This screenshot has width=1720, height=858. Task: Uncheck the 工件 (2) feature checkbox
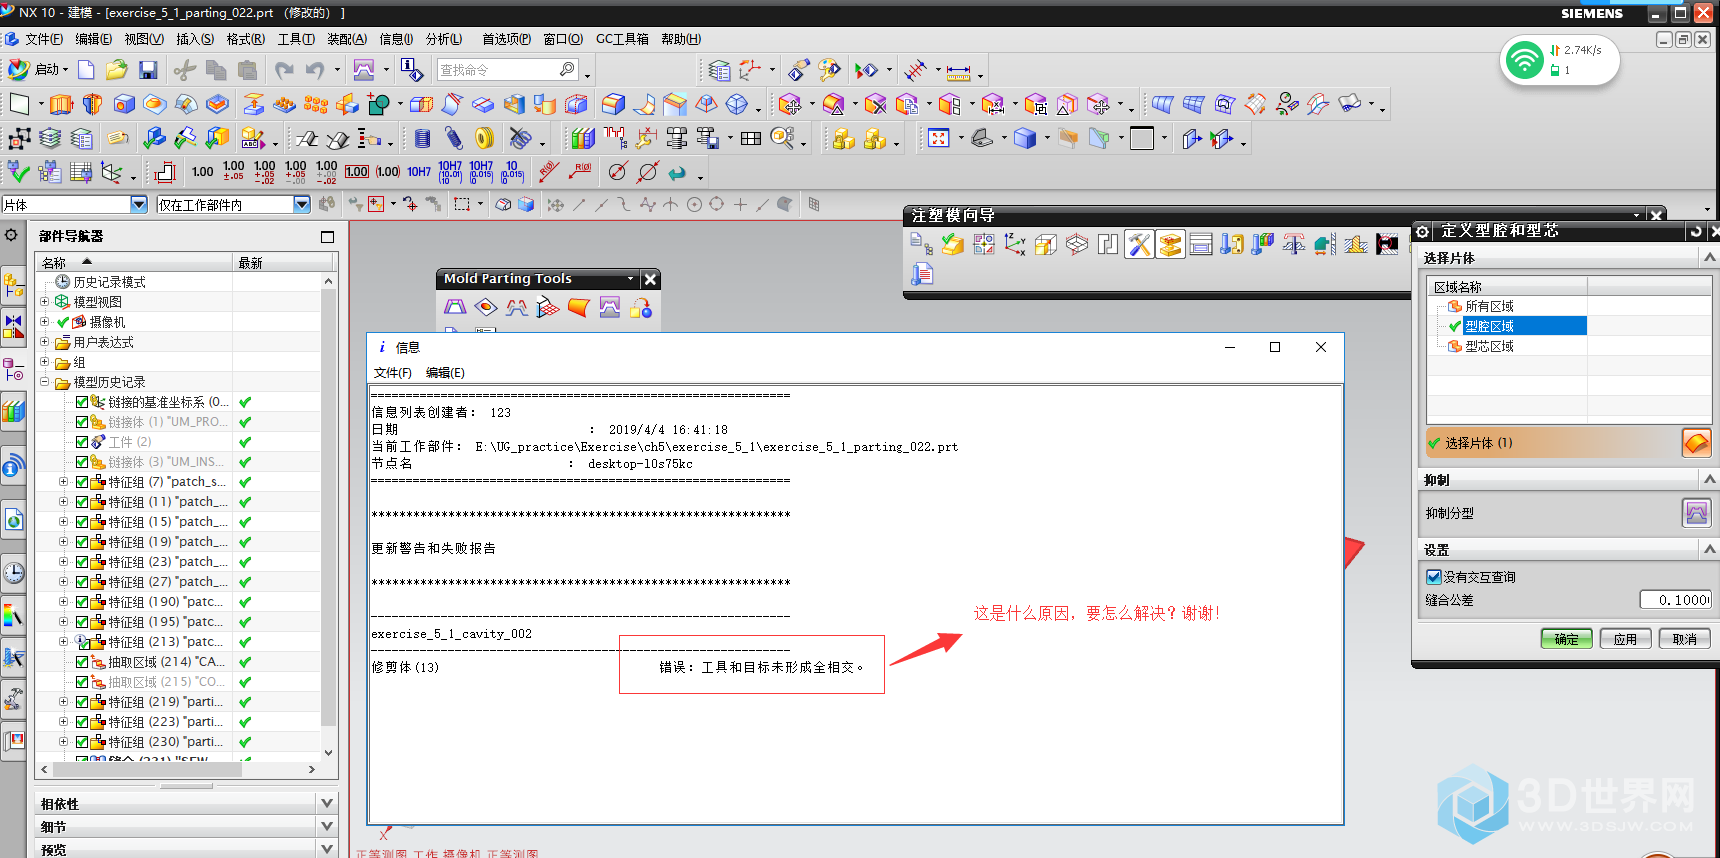click(x=82, y=442)
